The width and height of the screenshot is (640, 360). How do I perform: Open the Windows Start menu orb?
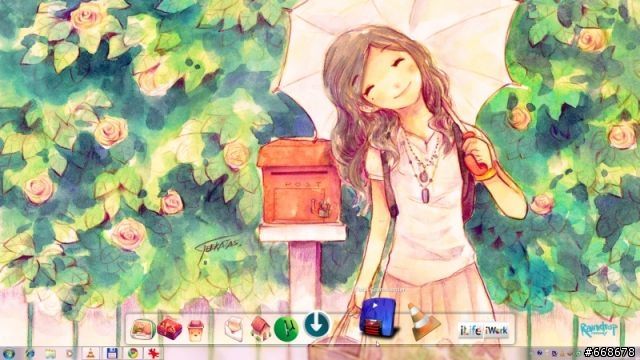pos(9,353)
